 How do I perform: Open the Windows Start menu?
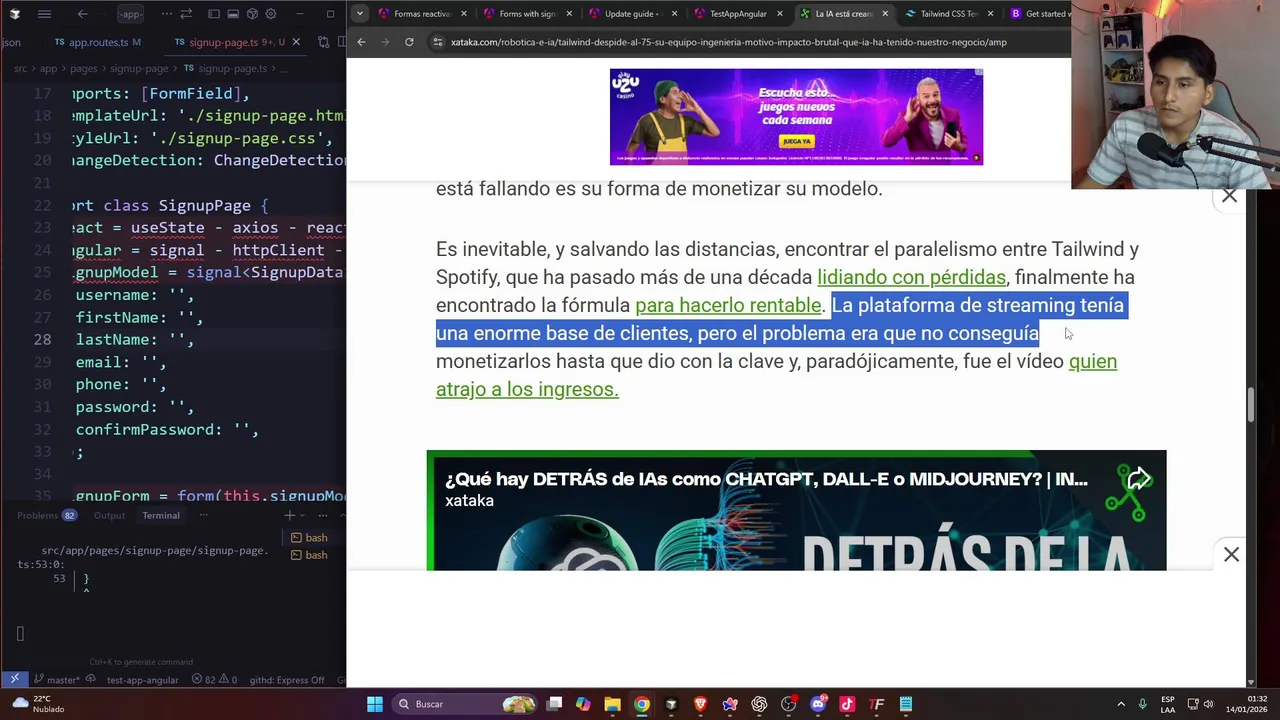[374, 704]
